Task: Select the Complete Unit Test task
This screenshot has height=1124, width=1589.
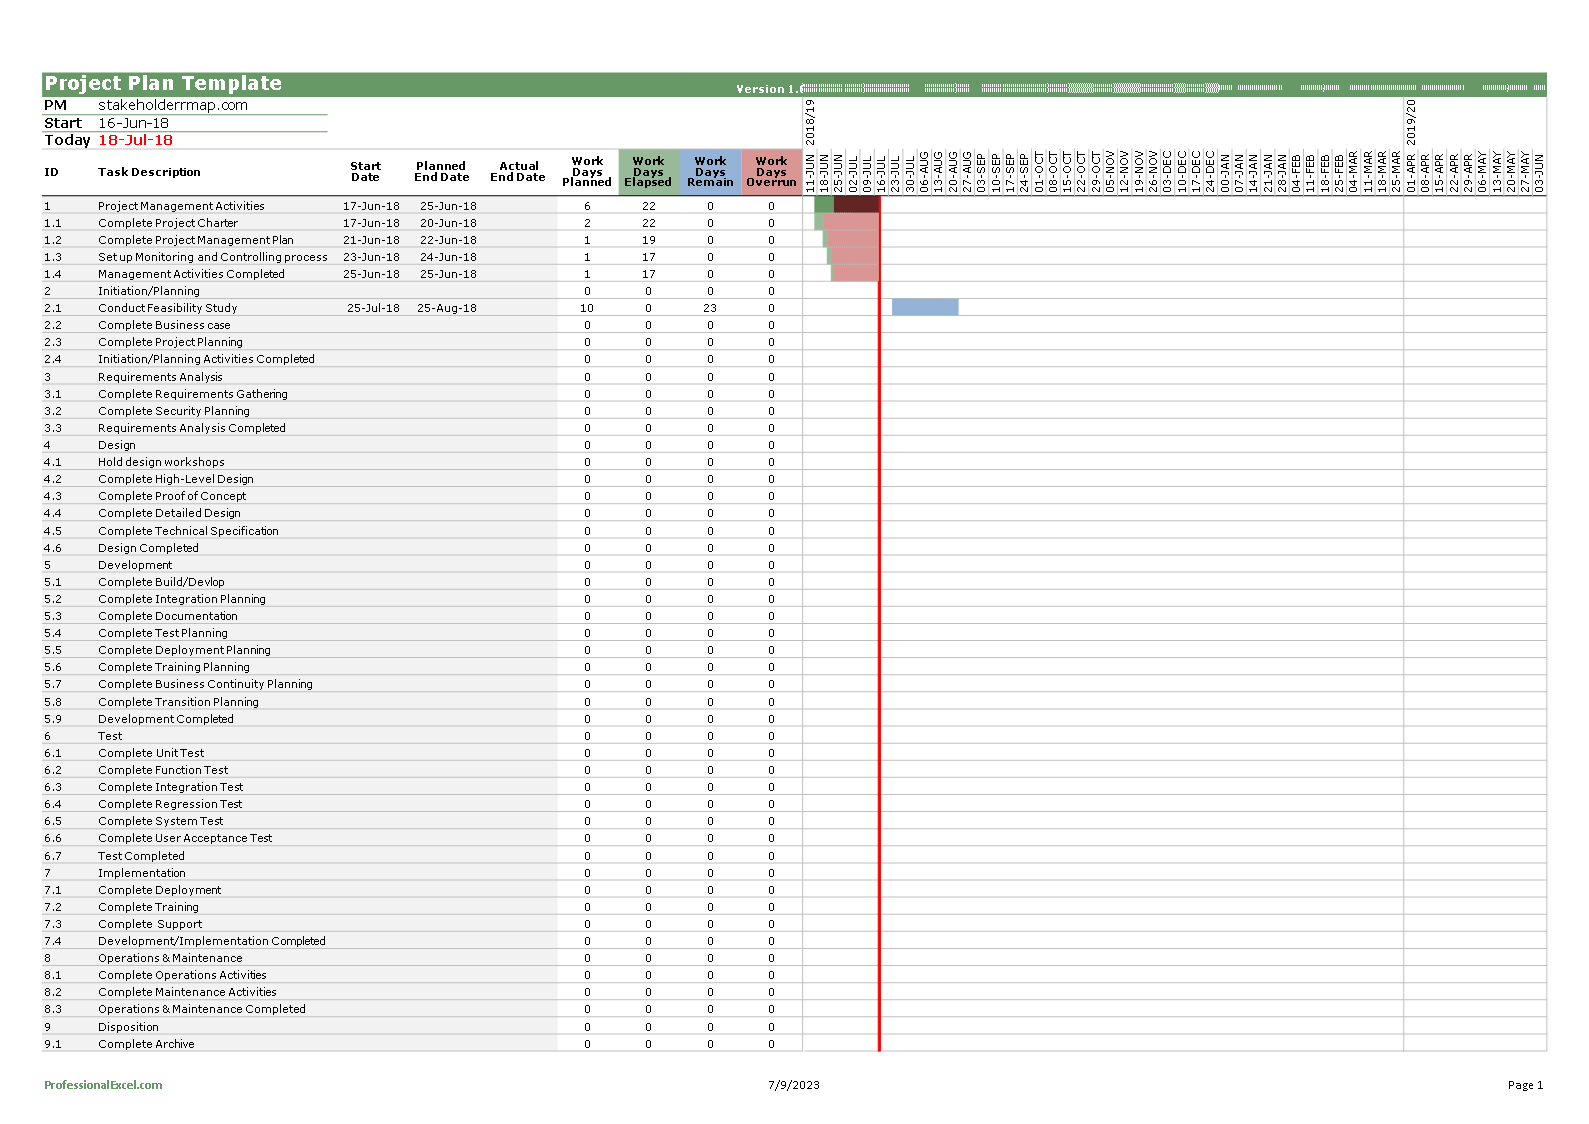Action: tap(151, 753)
